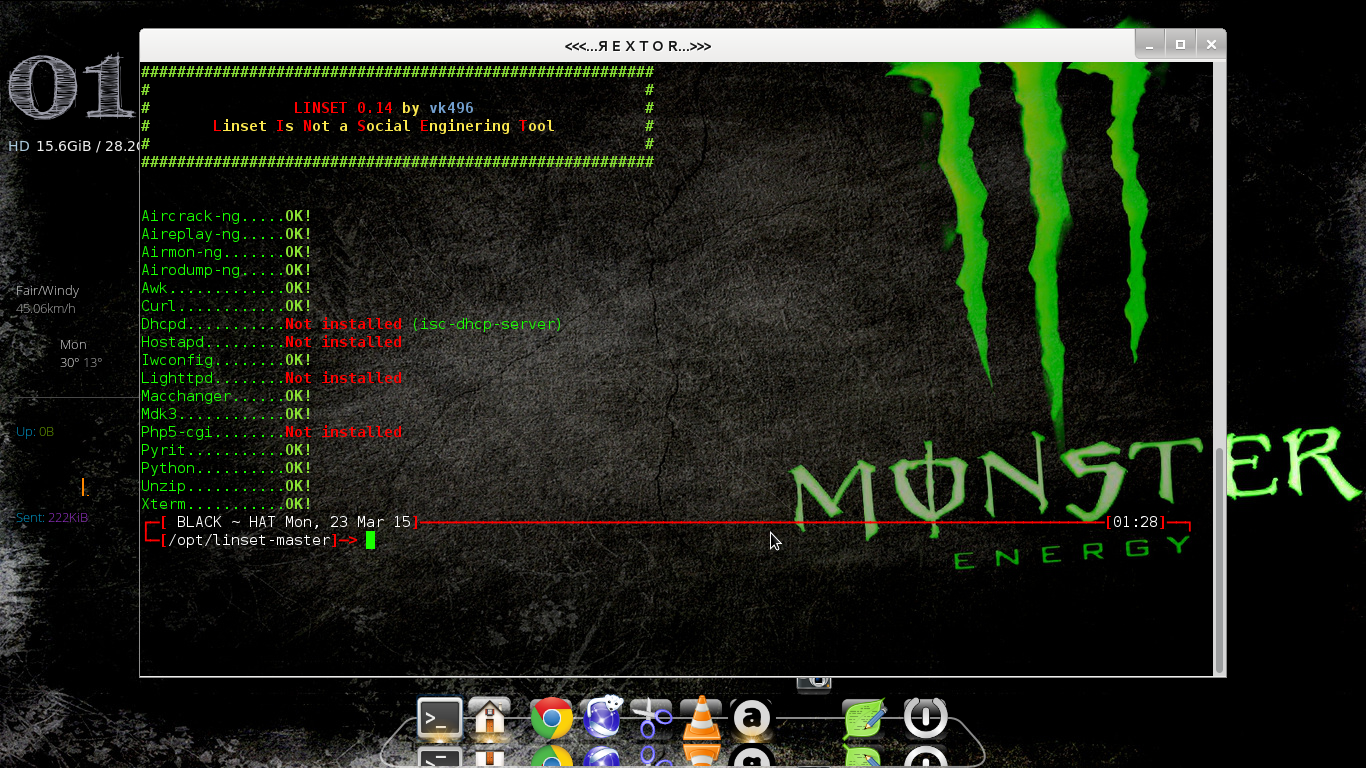Close the REXTOR terminal window

(x=1211, y=45)
